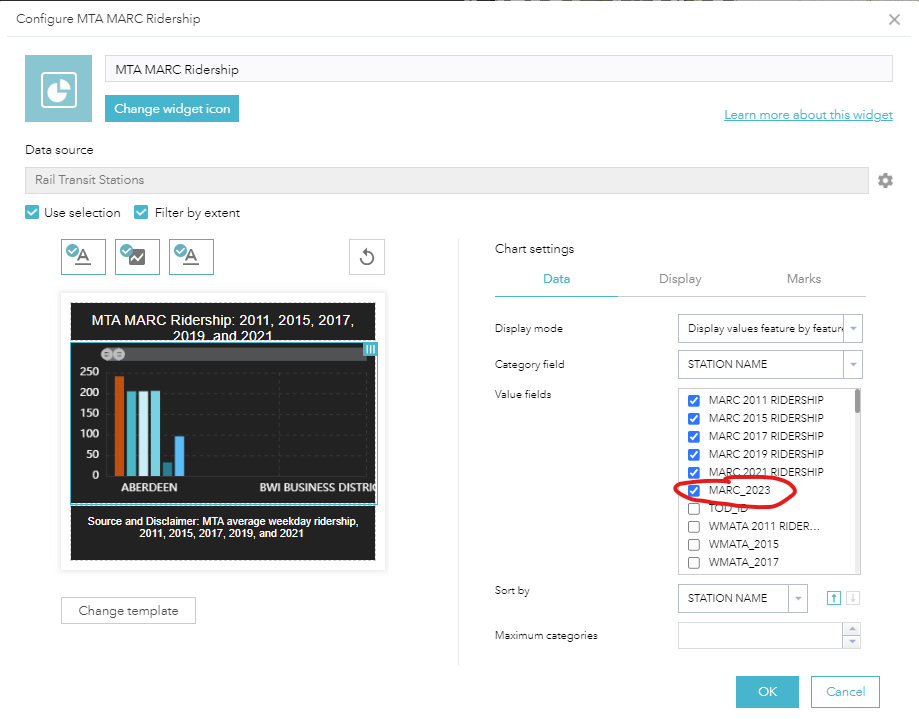
Task: Sort ascending with up arrow icon
Action: [833, 598]
